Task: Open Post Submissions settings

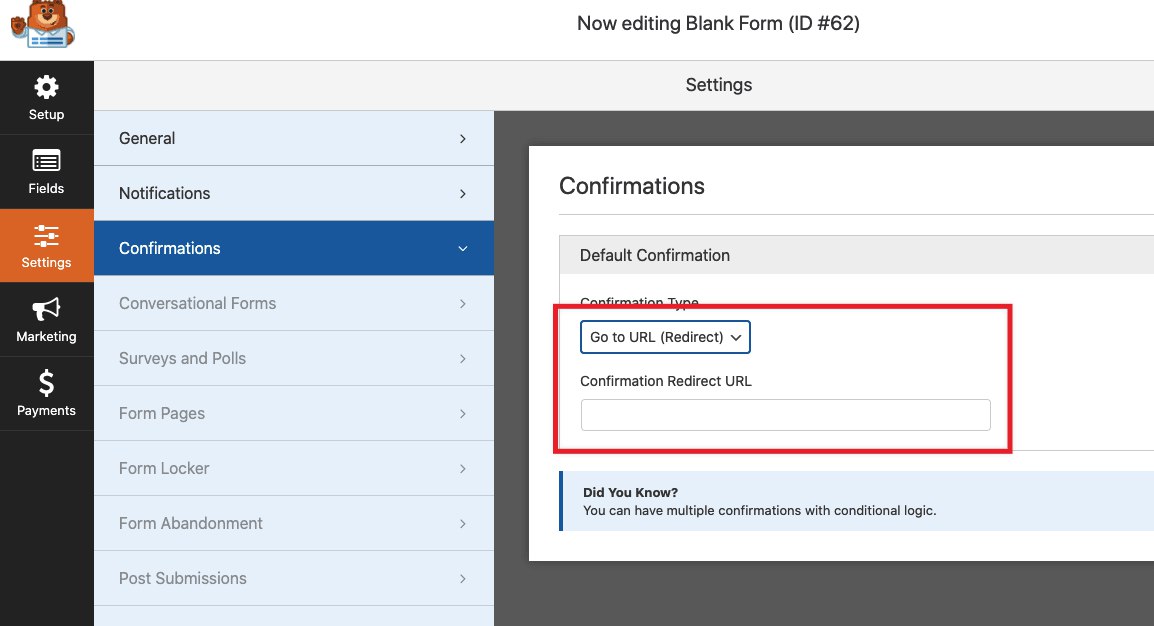Action: [x=183, y=578]
